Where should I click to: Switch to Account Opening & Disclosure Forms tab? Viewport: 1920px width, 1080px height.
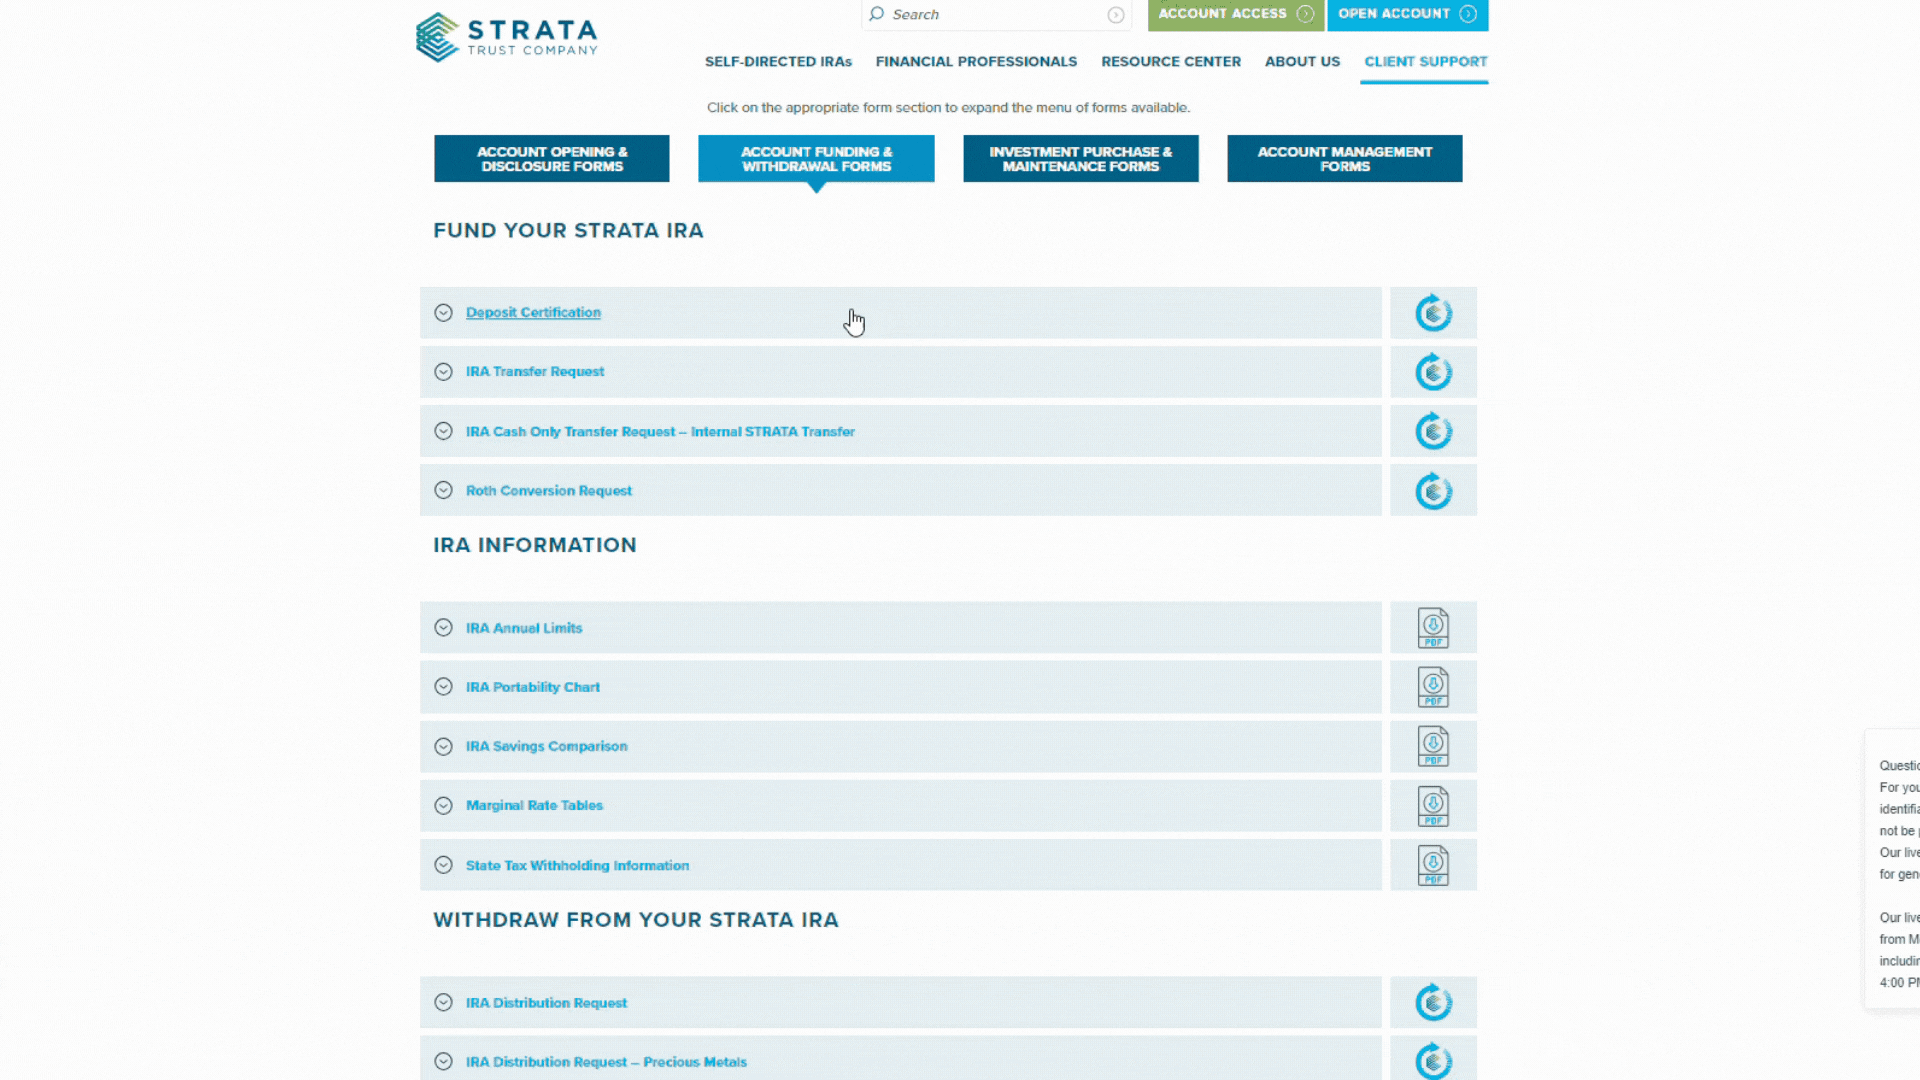[552, 159]
